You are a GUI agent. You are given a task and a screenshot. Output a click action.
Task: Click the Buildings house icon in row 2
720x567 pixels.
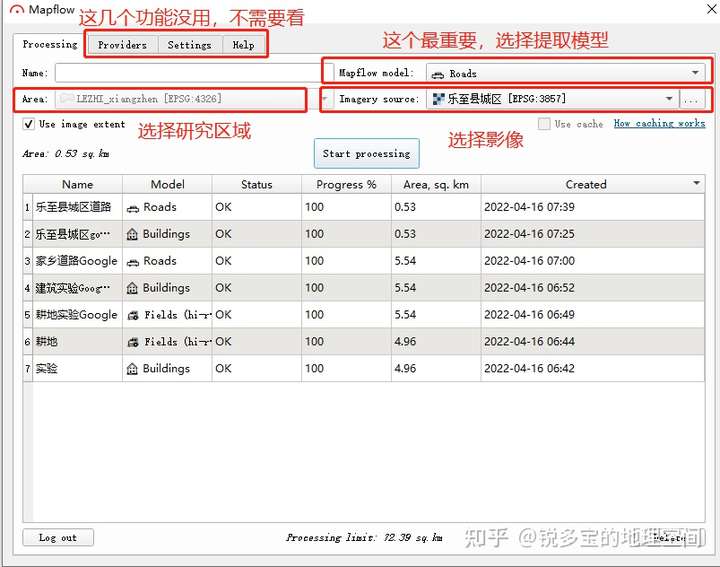(x=132, y=235)
